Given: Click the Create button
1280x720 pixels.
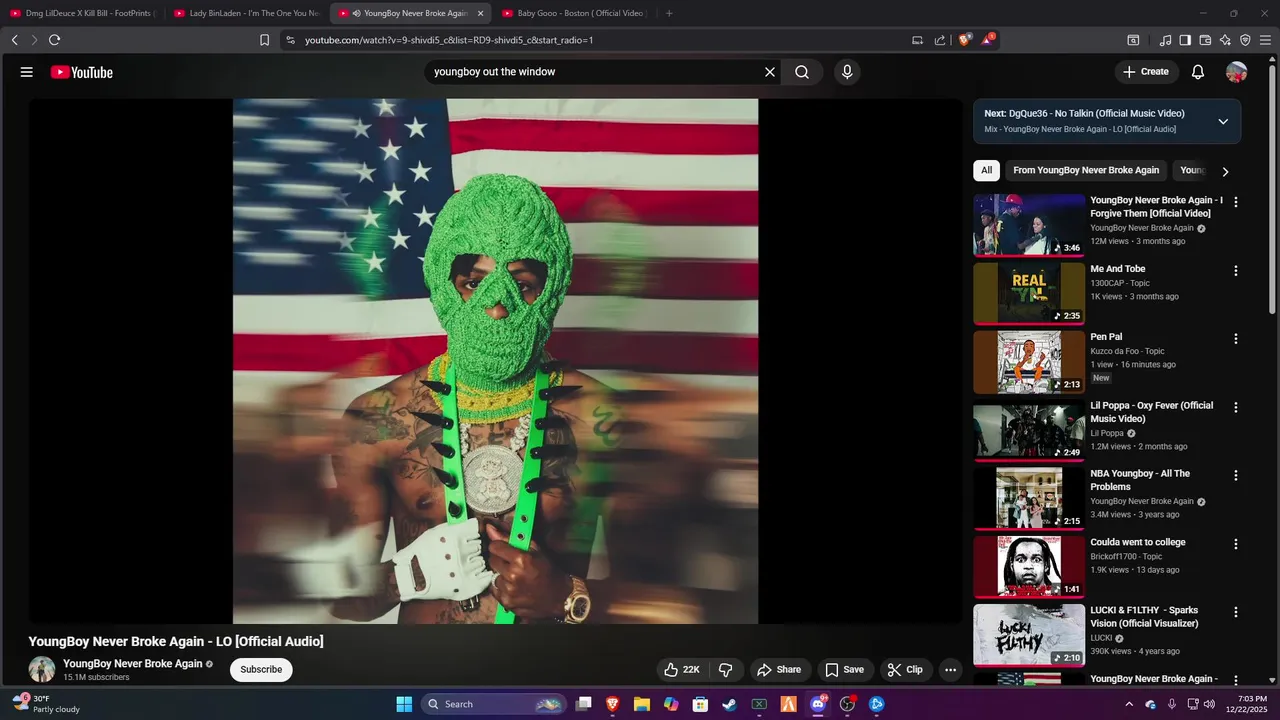Looking at the screenshot, I should (x=1145, y=72).
